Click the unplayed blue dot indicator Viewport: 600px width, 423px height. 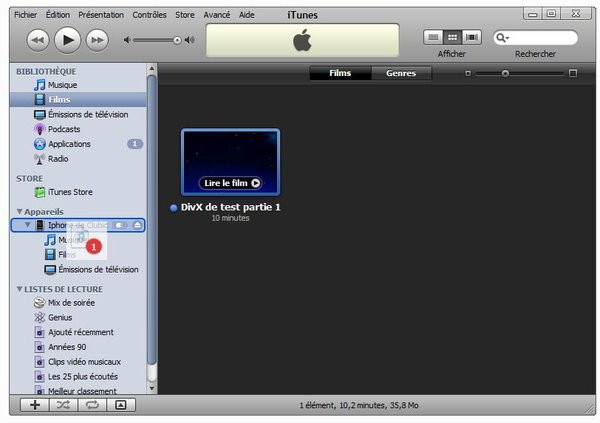click(173, 208)
